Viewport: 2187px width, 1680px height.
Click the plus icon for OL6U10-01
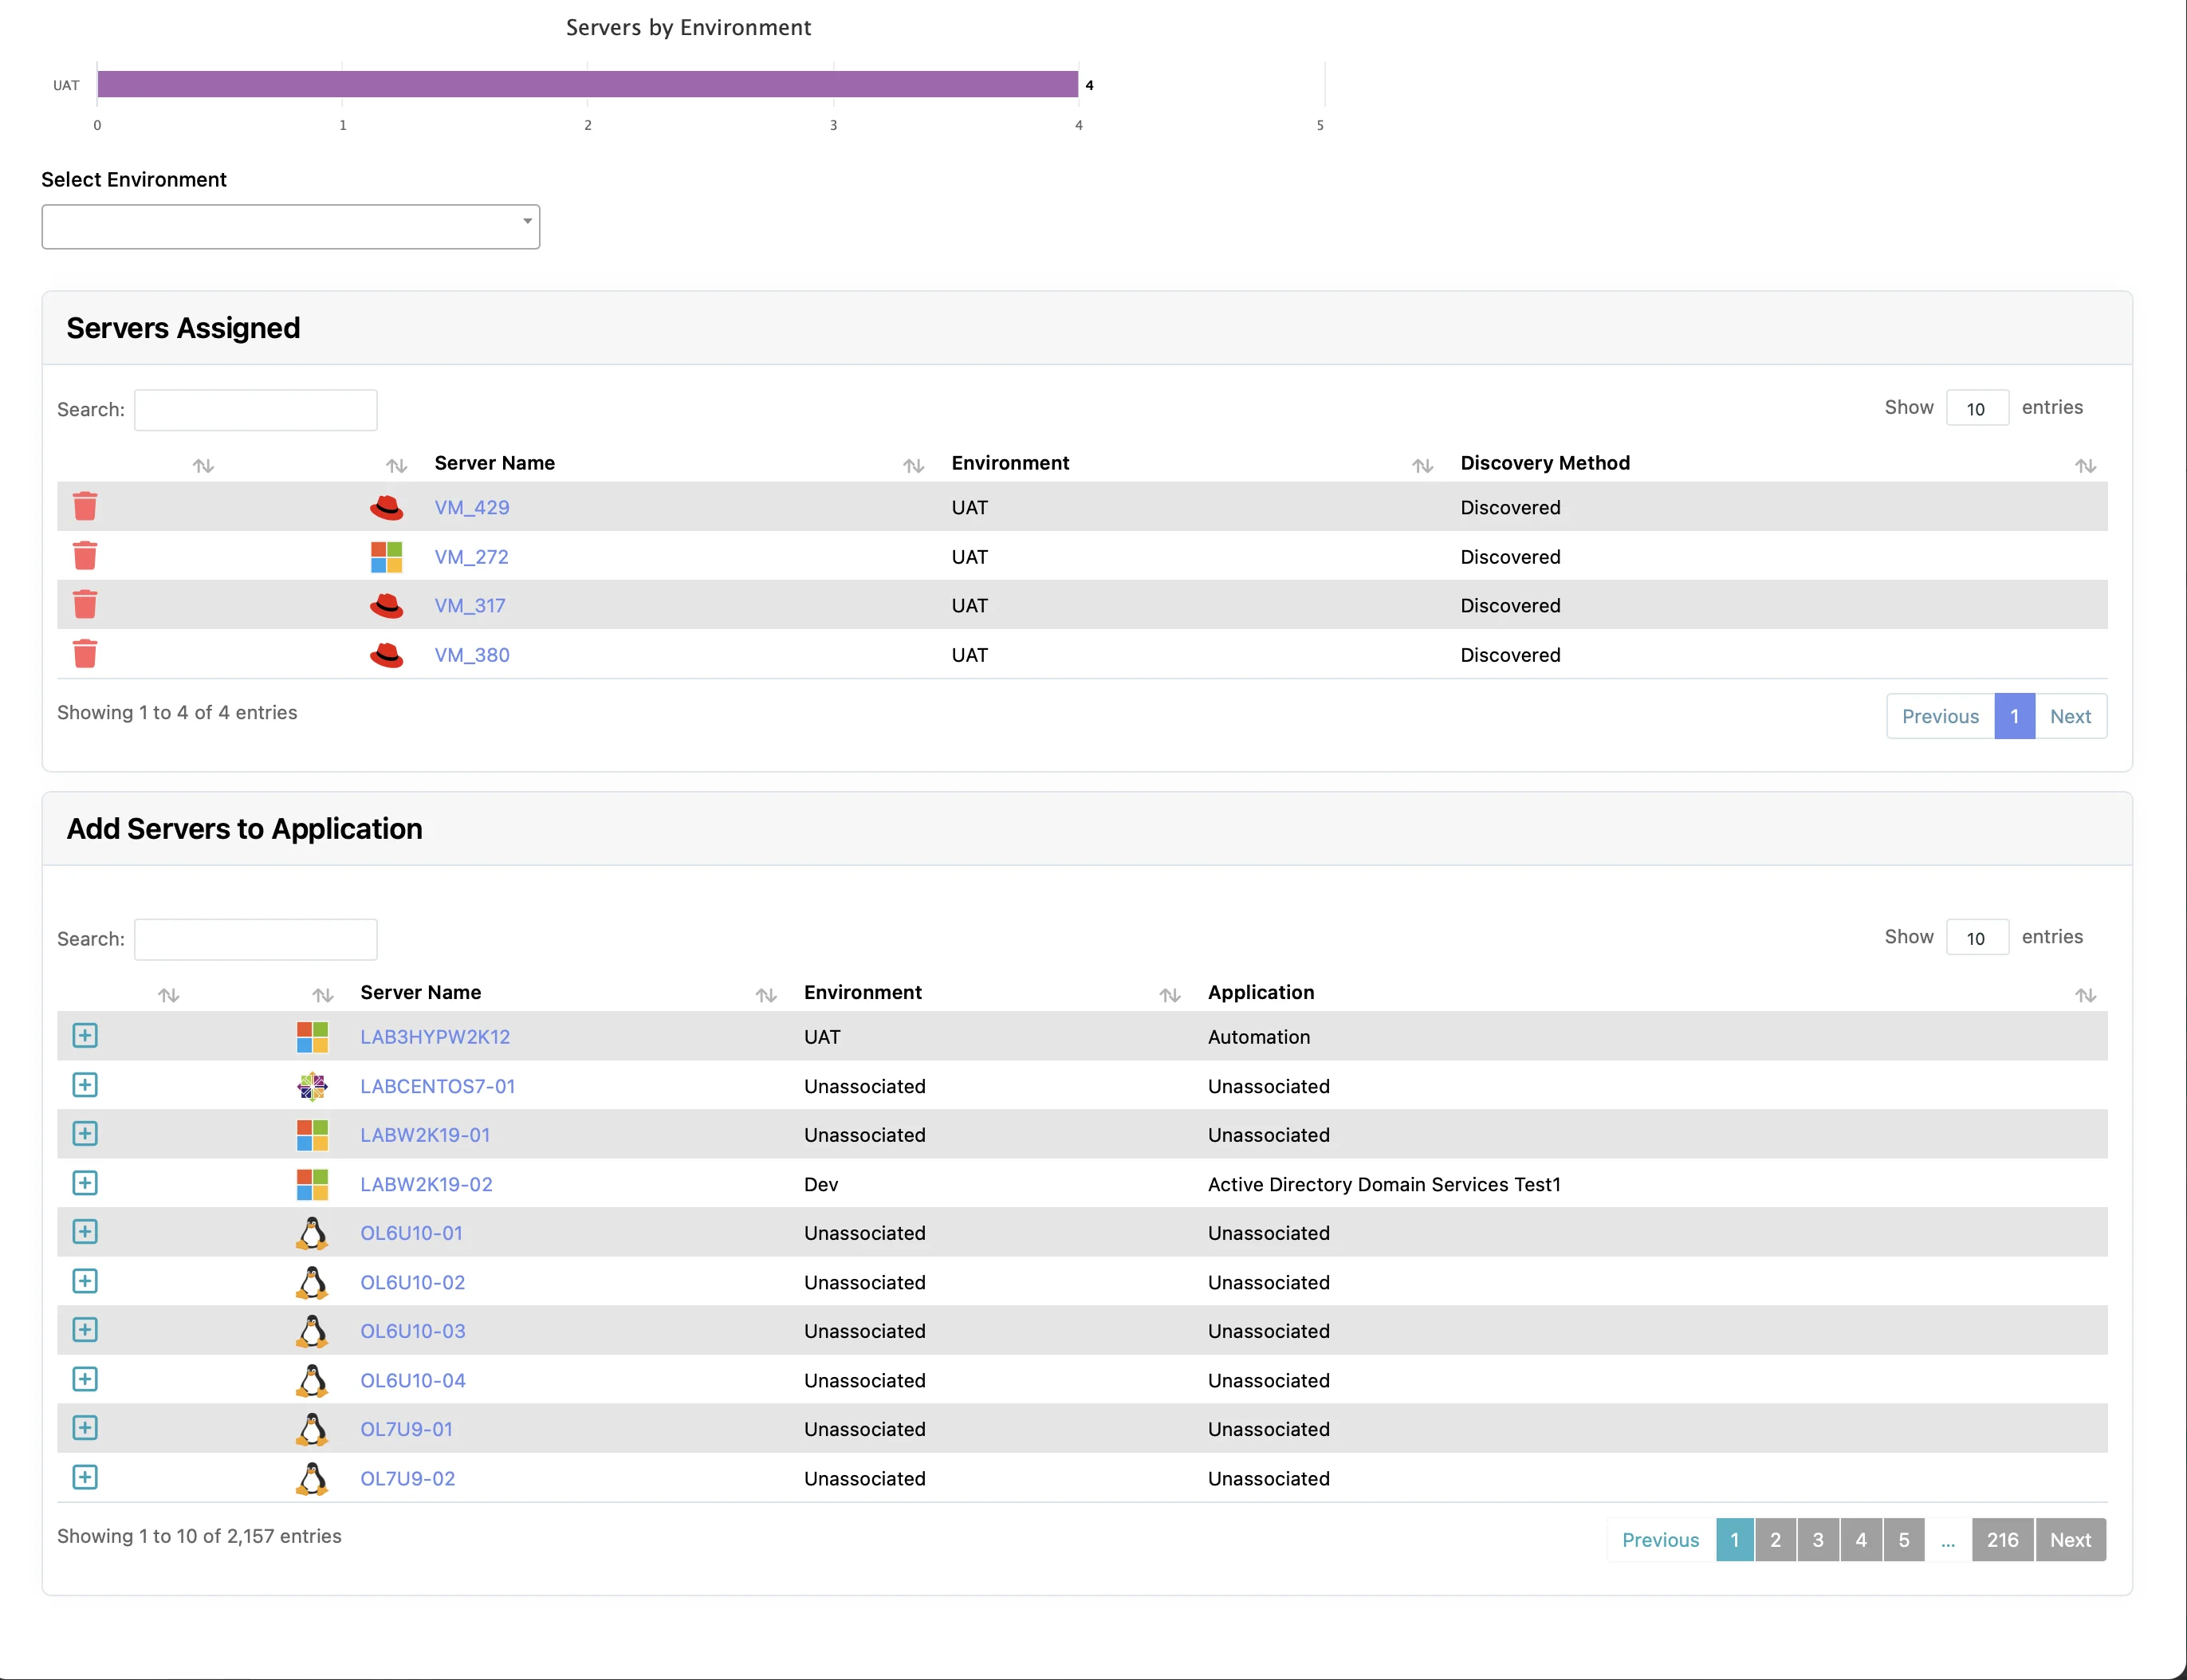85,1231
